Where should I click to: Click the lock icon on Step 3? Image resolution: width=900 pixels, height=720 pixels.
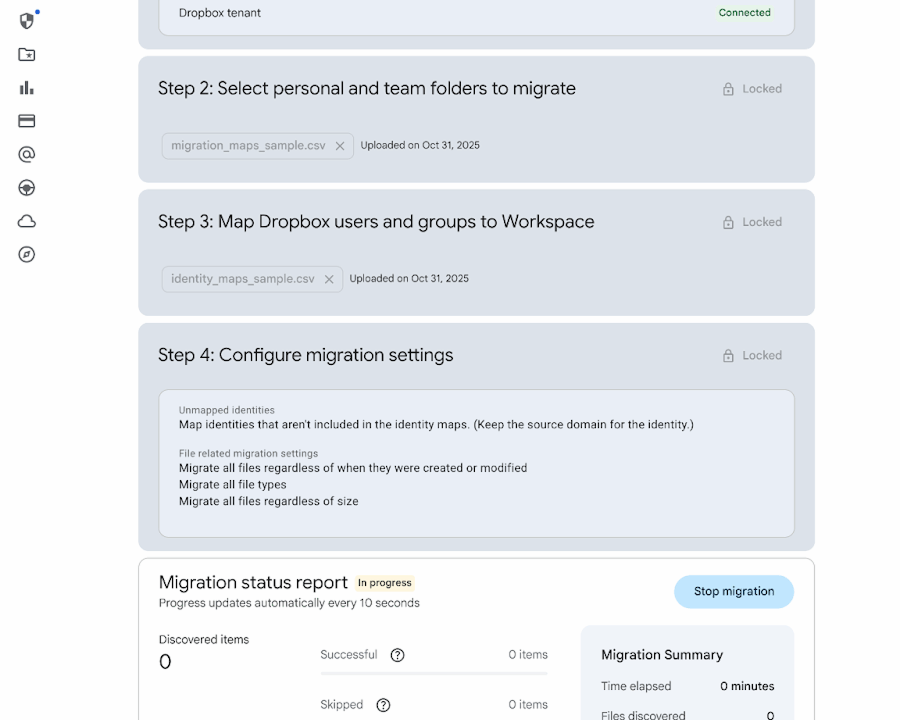coord(727,221)
